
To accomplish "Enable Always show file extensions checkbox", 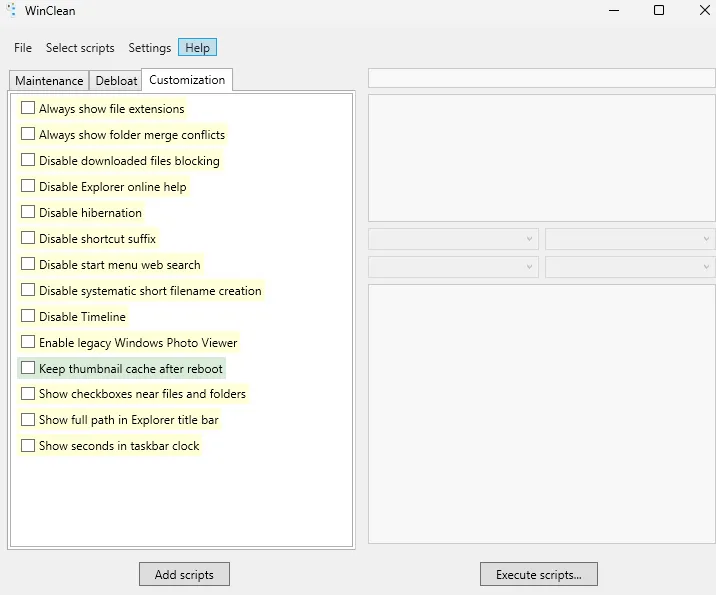I will [x=28, y=108].
